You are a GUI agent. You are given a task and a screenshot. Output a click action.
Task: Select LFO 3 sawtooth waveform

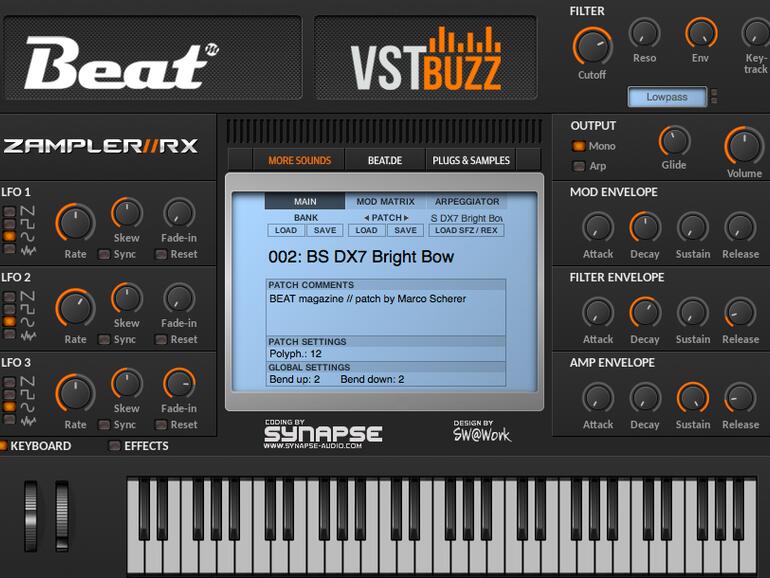pos(9,382)
